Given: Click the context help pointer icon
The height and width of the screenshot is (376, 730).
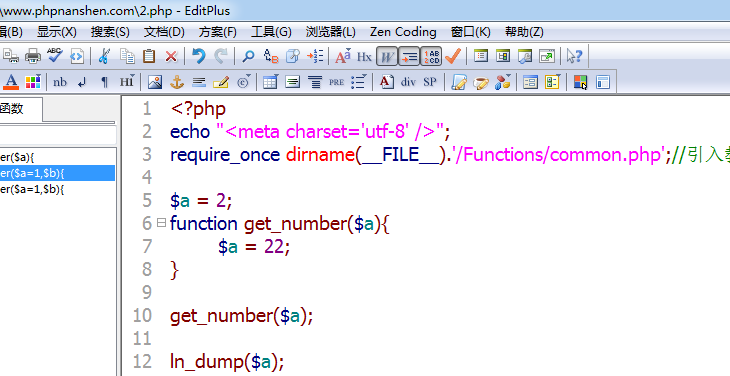Looking at the screenshot, I should 575,56.
